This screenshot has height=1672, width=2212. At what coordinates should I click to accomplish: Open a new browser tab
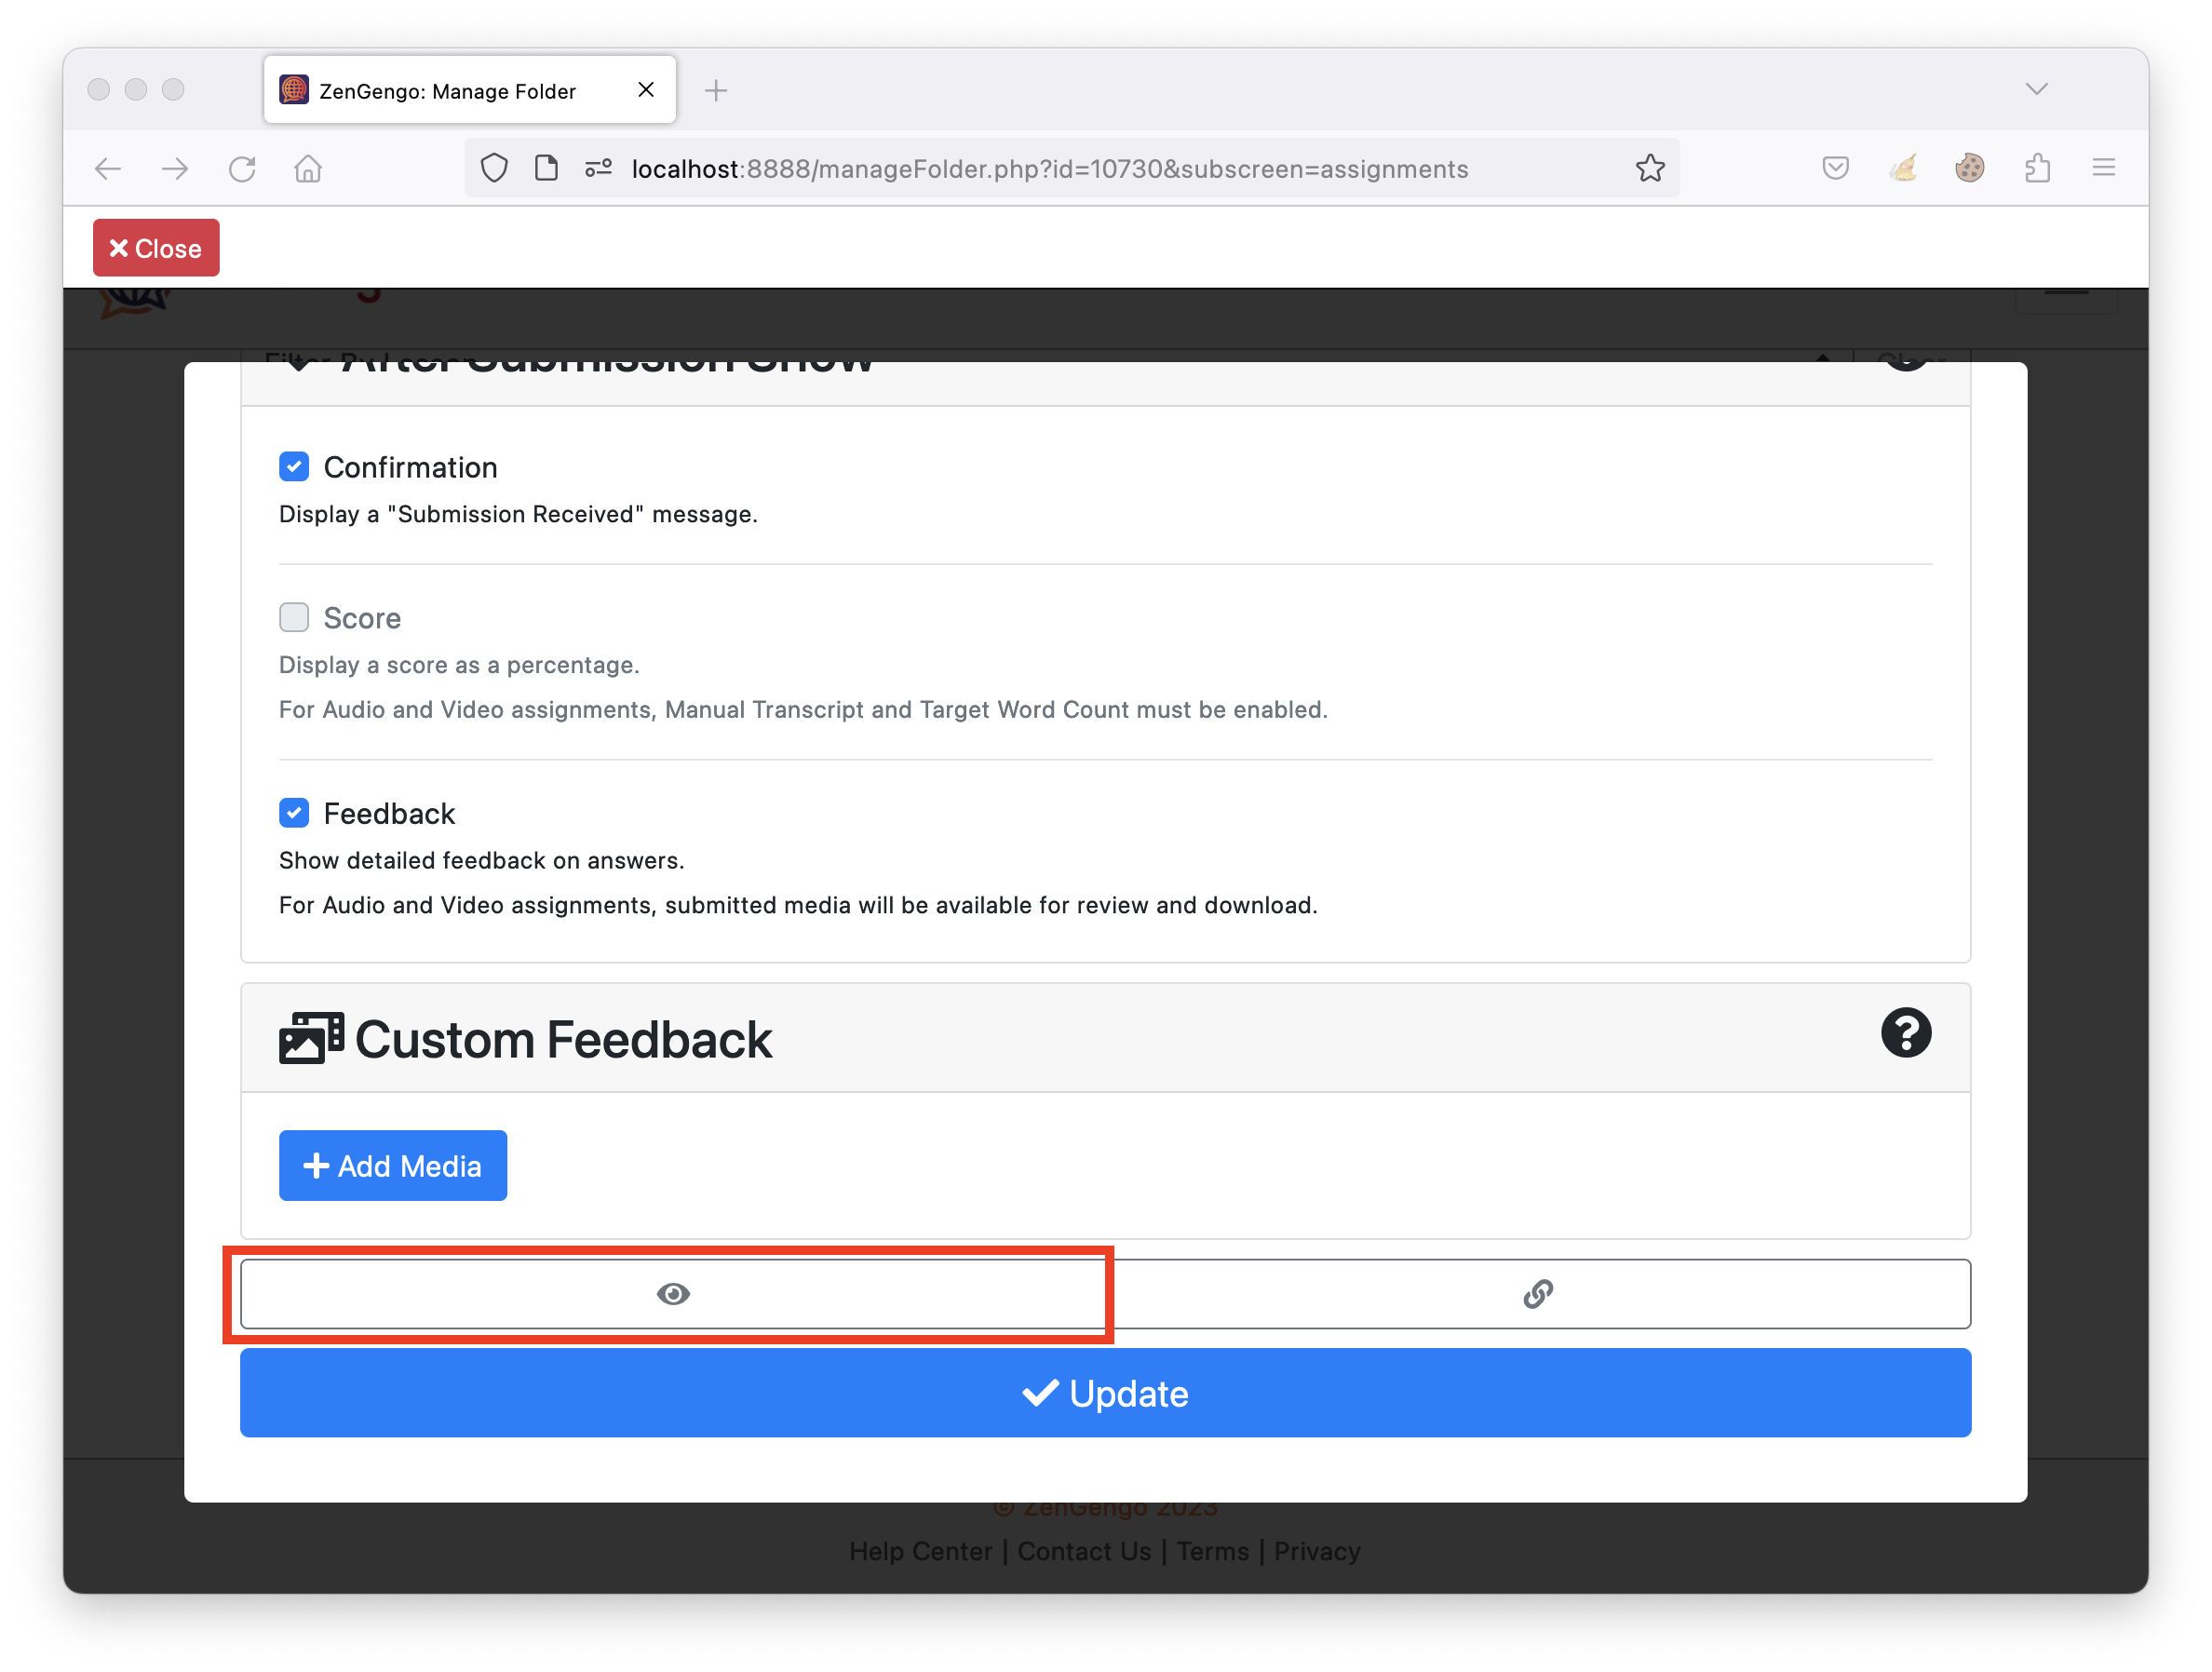(x=716, y=91)
